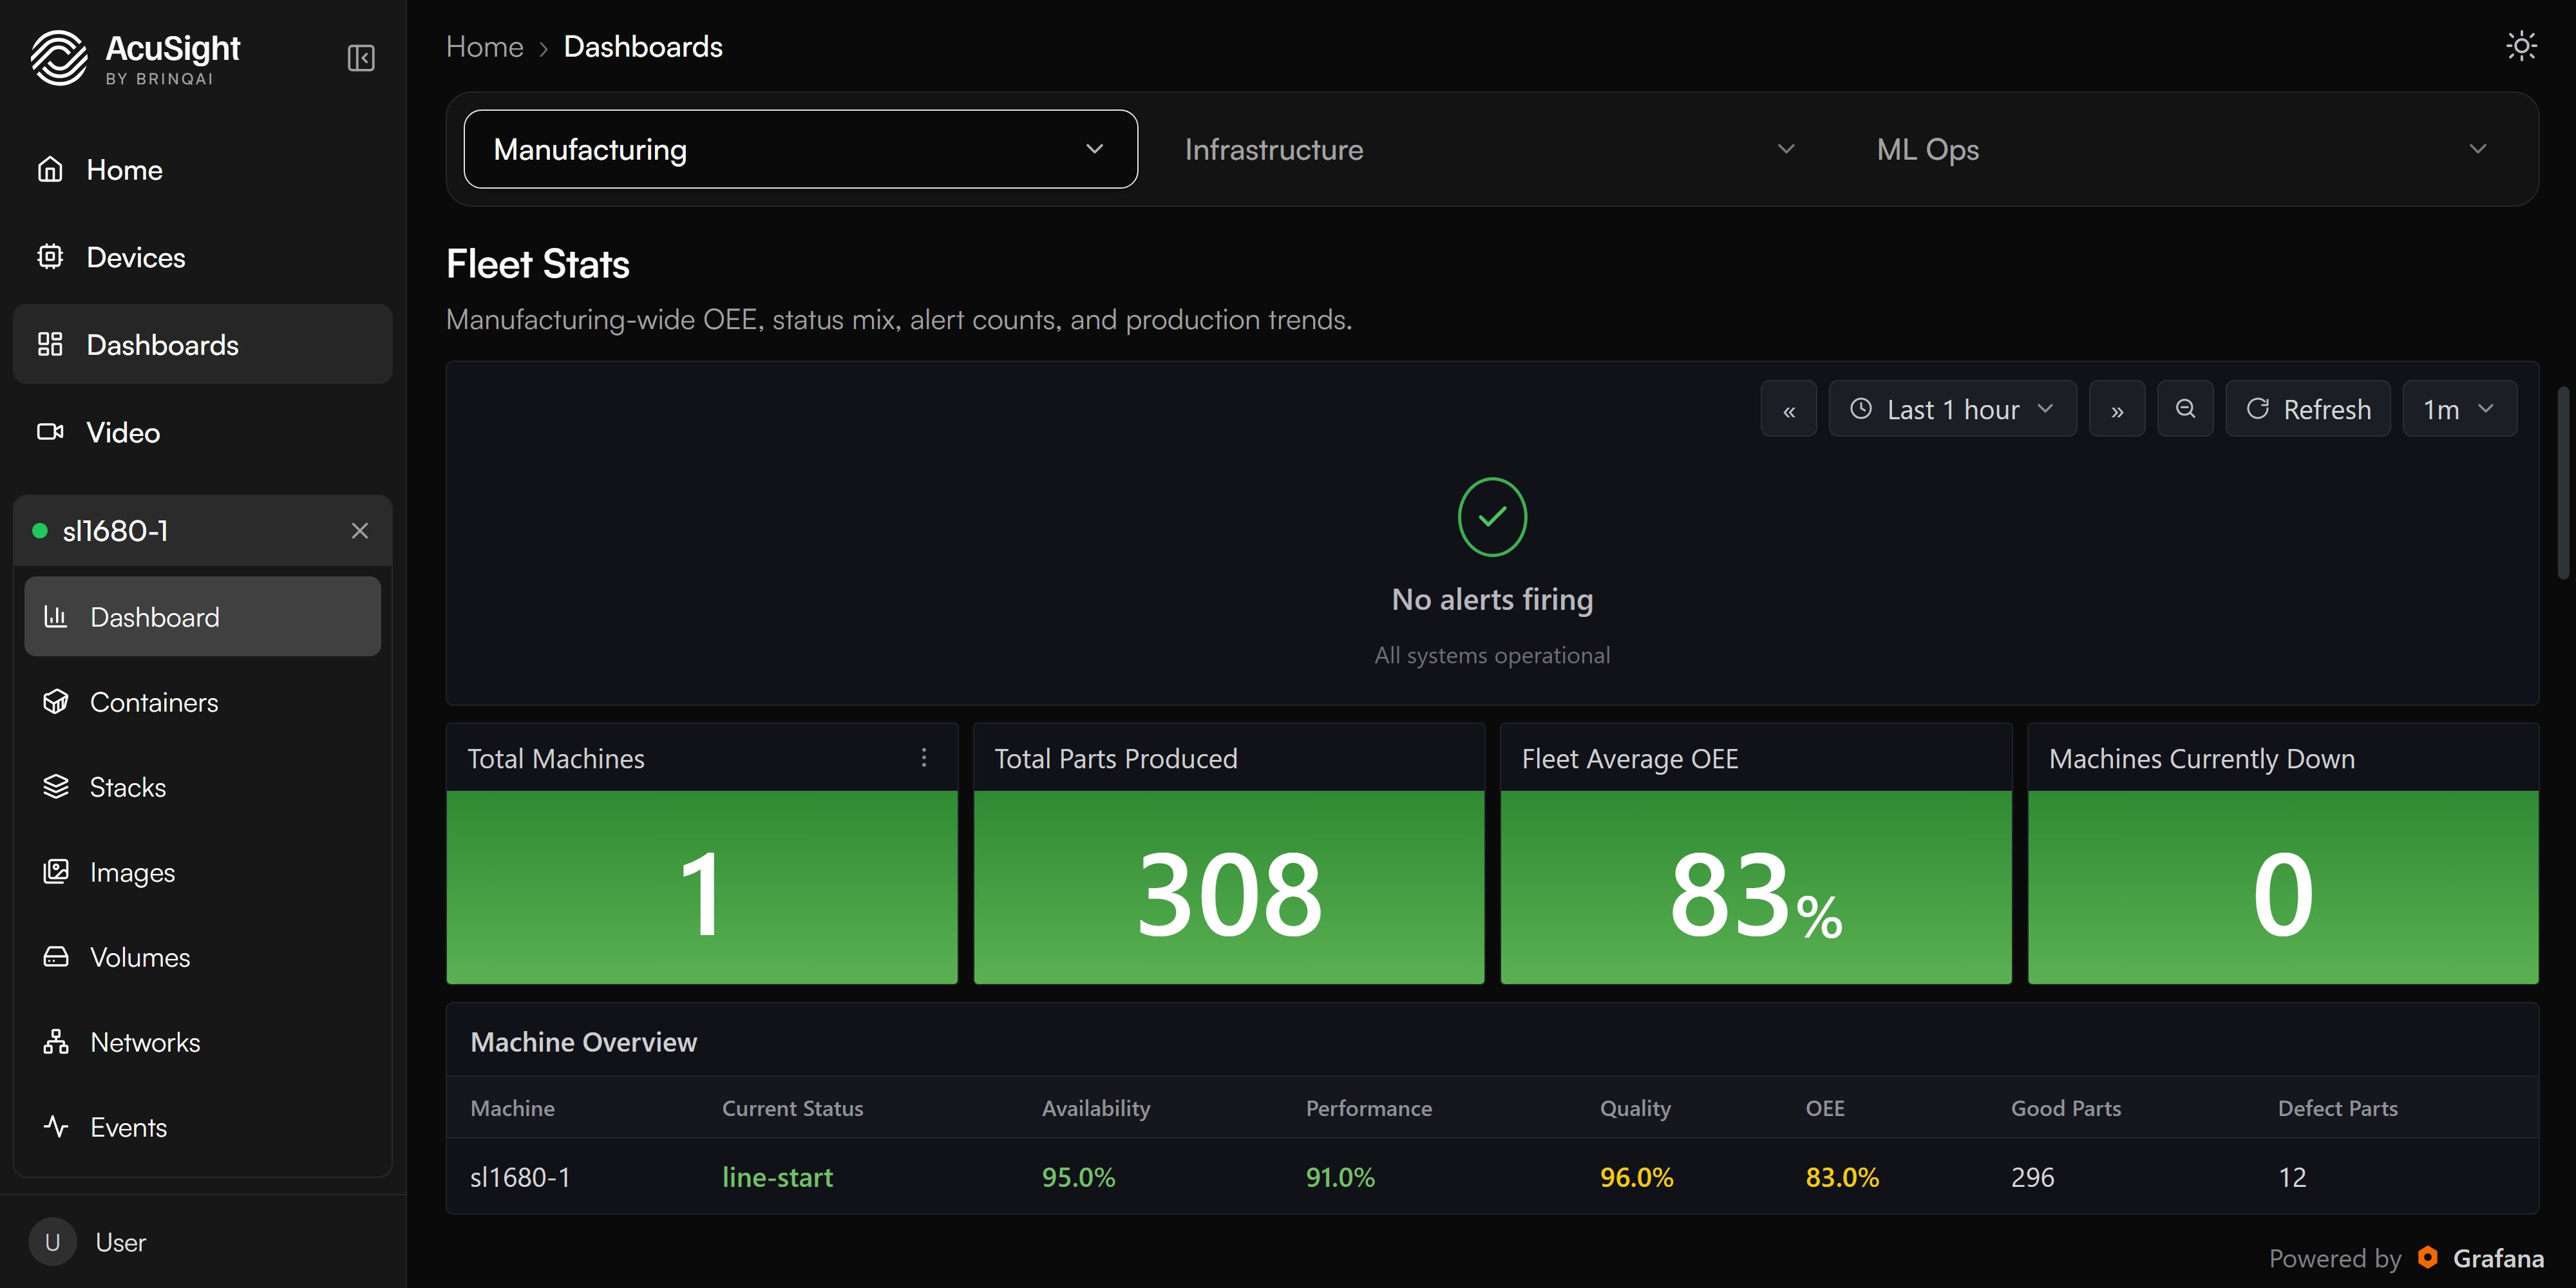
Task: Click the Home breadcrumb link
Action: [x=485, y=47]
